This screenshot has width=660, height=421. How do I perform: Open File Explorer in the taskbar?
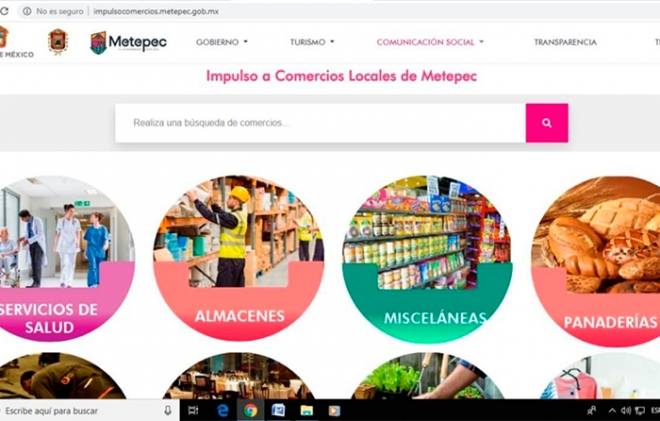coord(306,410)
